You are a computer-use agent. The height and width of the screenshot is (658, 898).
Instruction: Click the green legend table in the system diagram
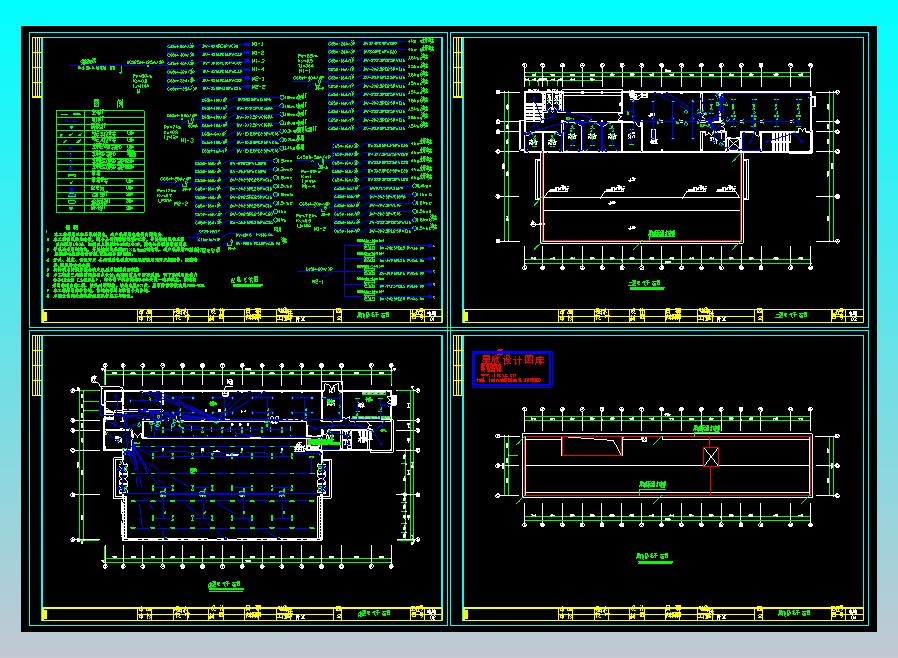[x=100, y=161]
